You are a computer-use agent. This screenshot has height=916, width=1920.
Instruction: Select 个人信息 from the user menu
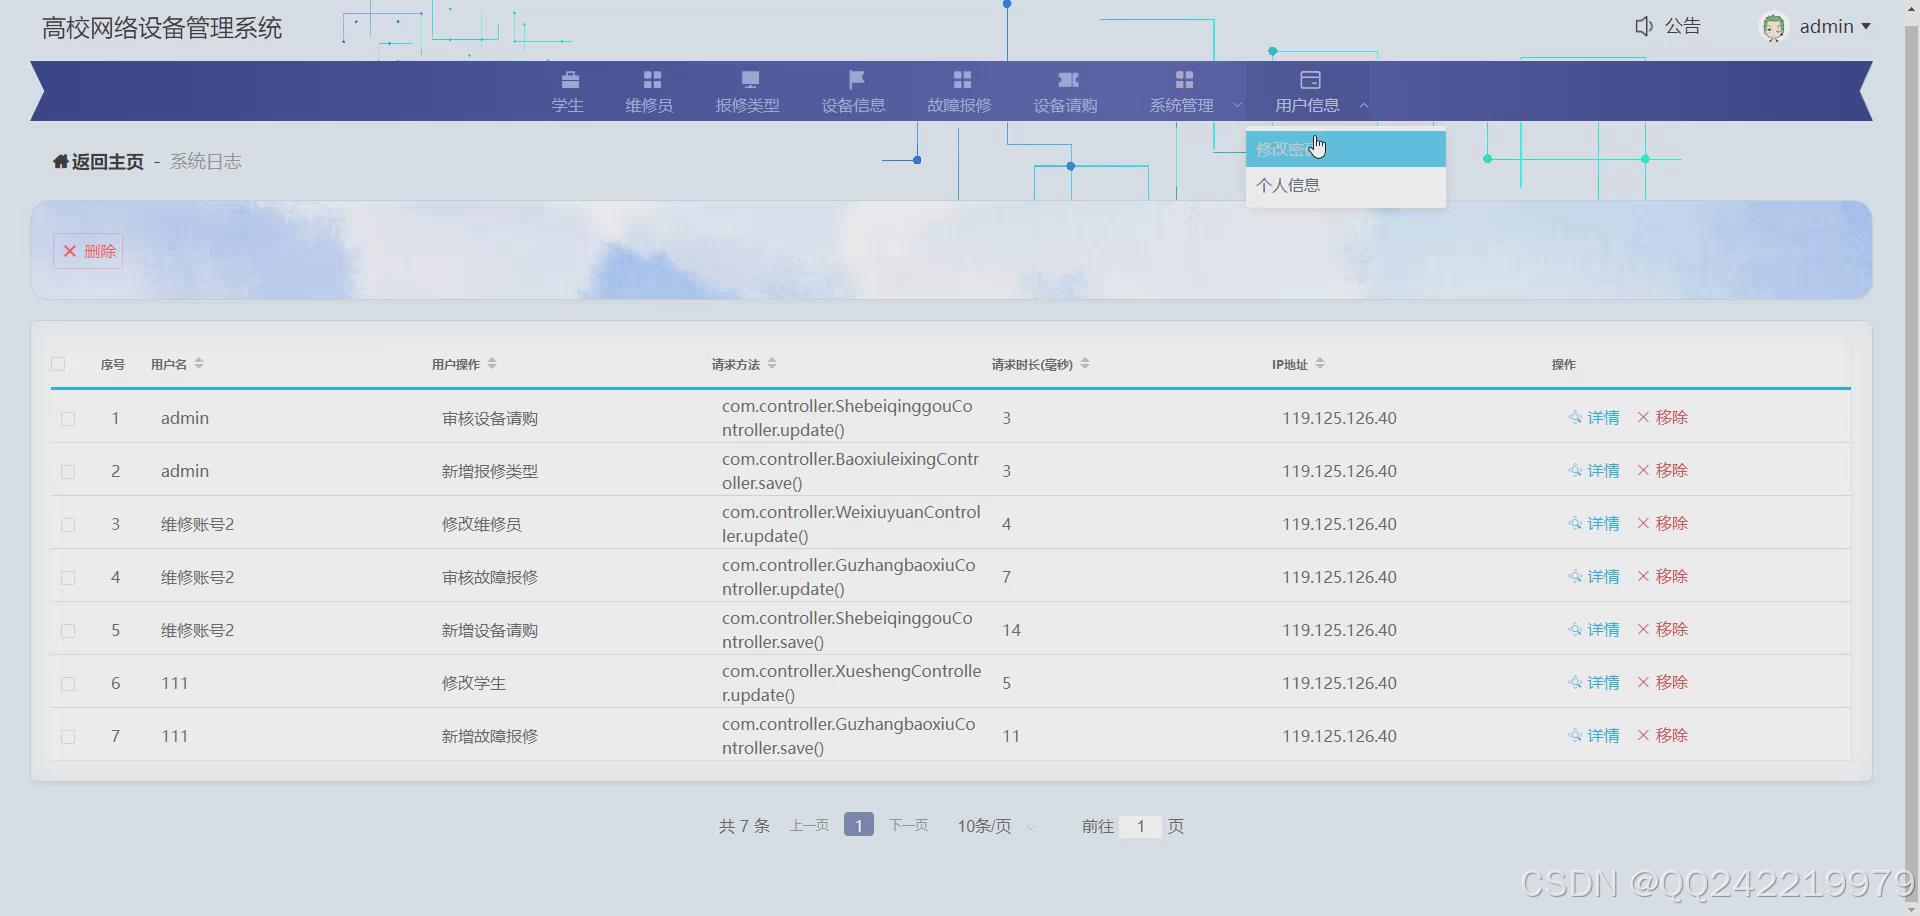[x=1288, y=185]
